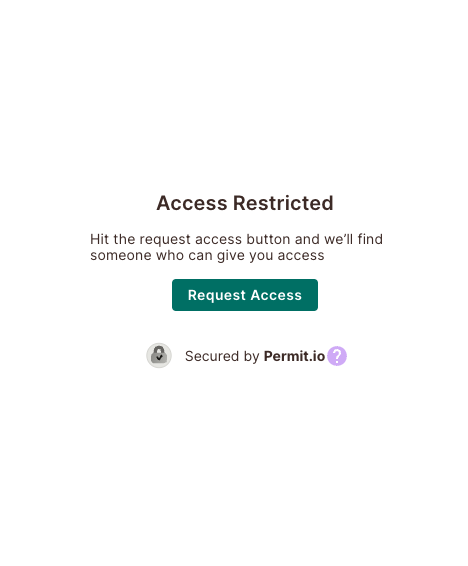Click the Request Access button
The height and width of the screenshot is (566, 468).
[245, 295]
